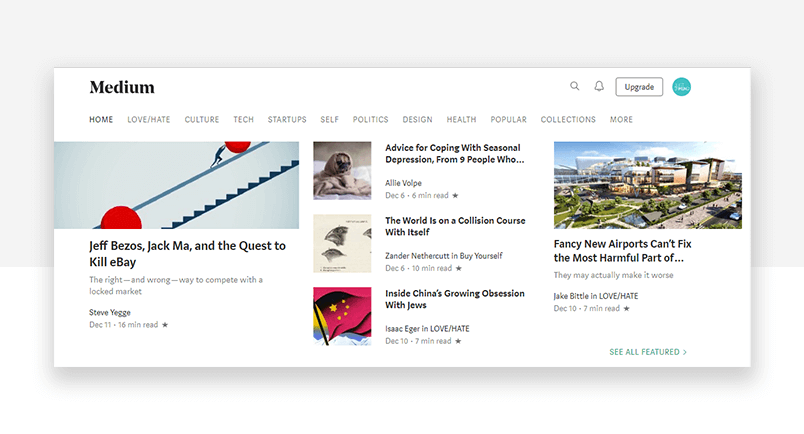This screenshot has height=434, width=804.
Task: Click the Upgrade button
Action: click(x=639, y=87)
